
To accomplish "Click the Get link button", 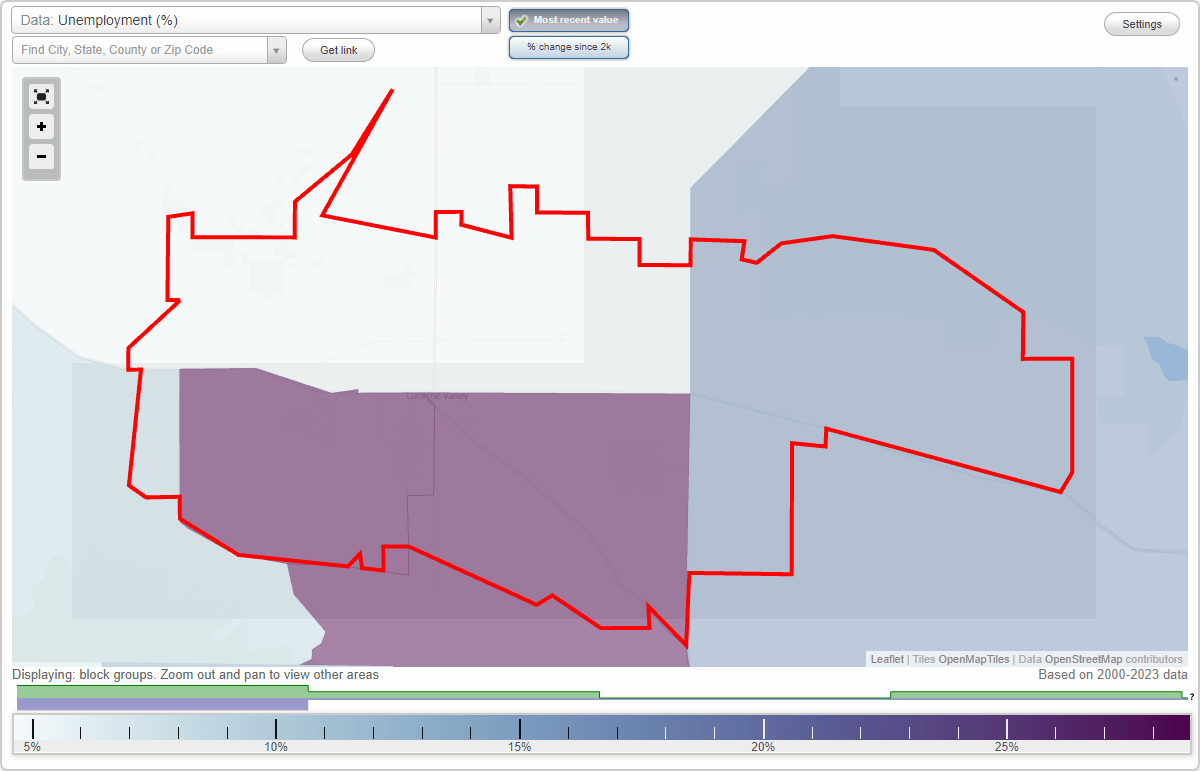I will [x=338, y=50].
